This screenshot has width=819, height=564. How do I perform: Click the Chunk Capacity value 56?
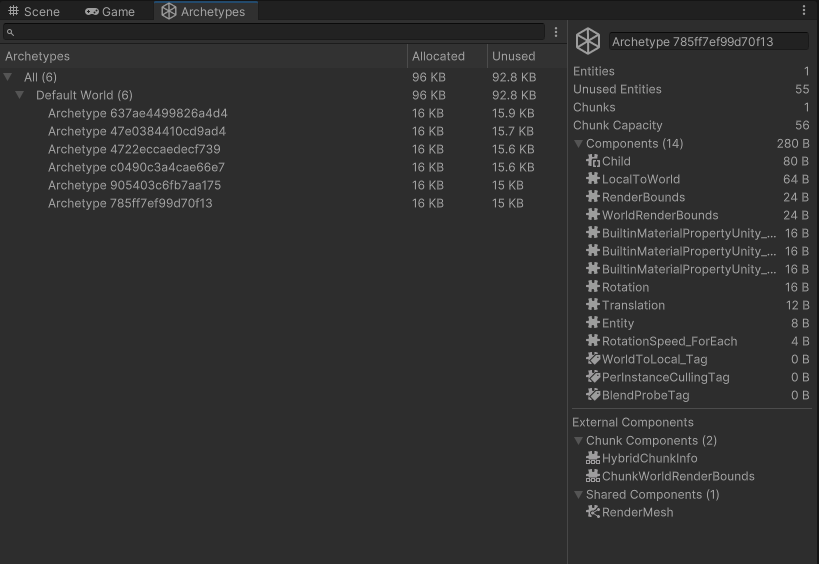tap(802, 125)
